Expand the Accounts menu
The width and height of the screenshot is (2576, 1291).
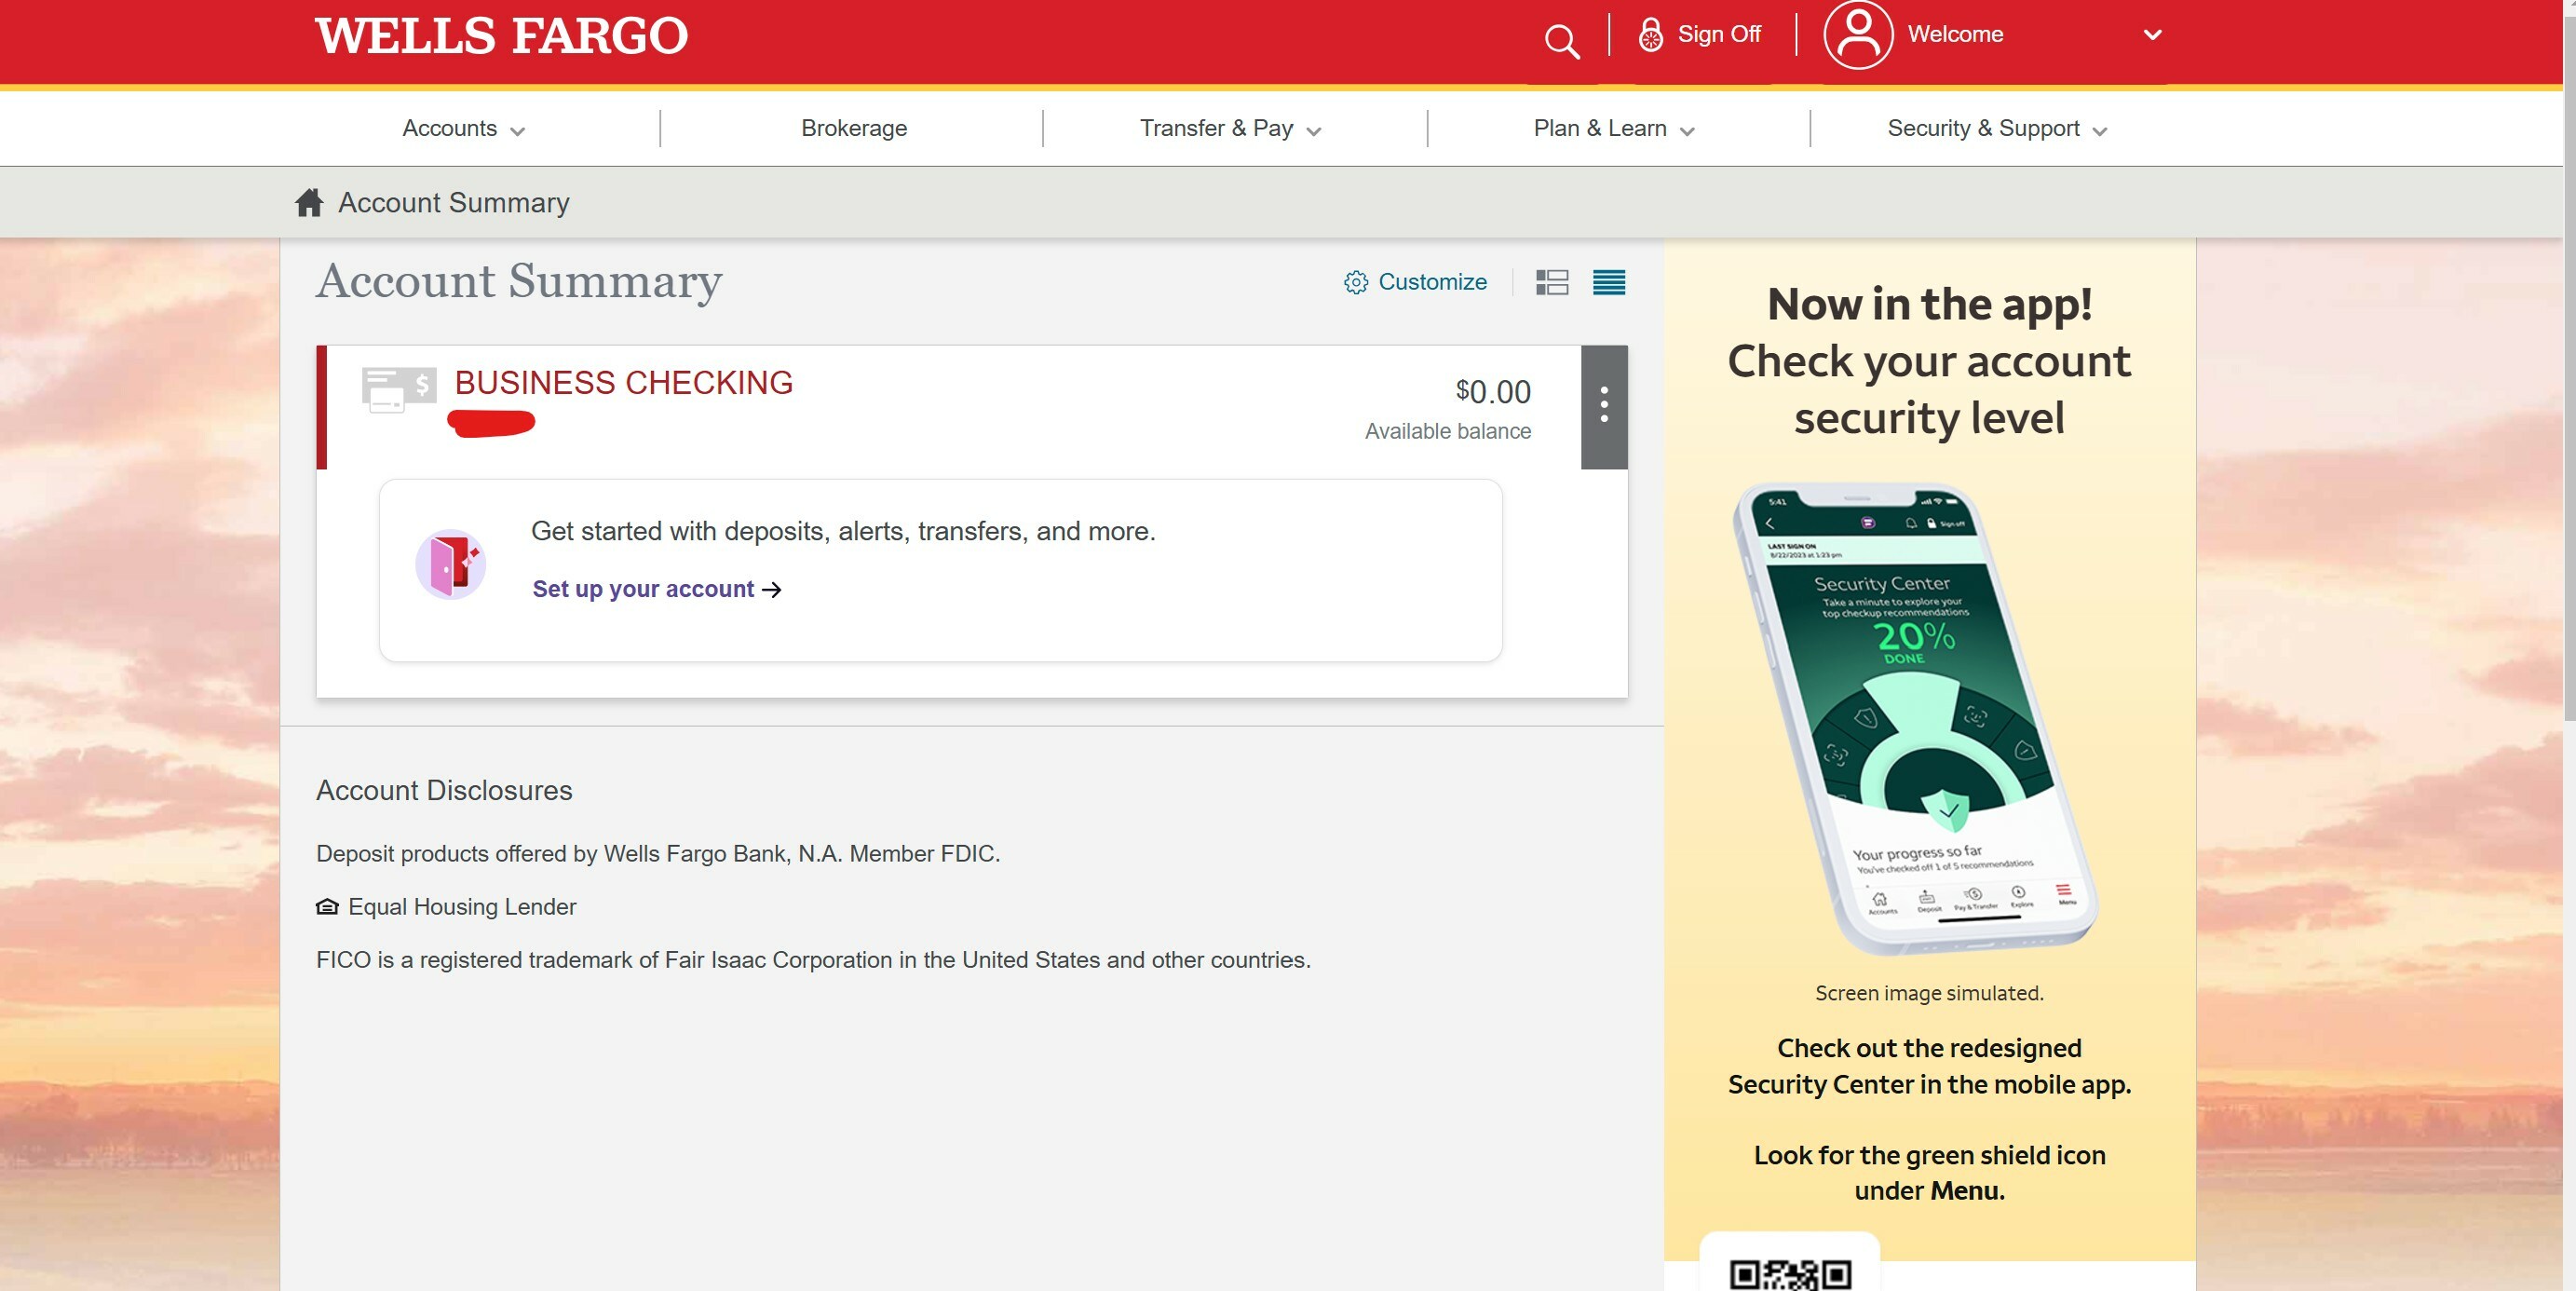point(463,128)
